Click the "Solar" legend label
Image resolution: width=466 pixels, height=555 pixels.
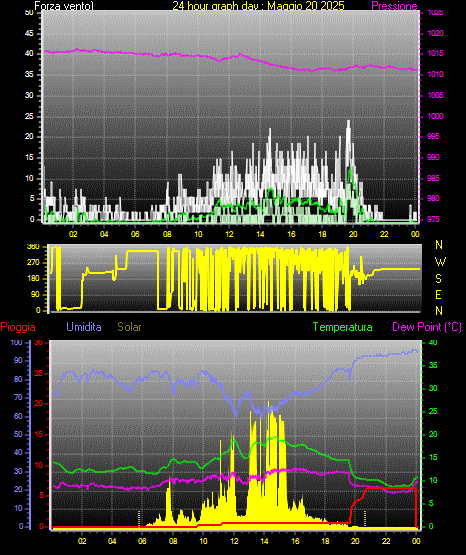[x=130, y=327]
